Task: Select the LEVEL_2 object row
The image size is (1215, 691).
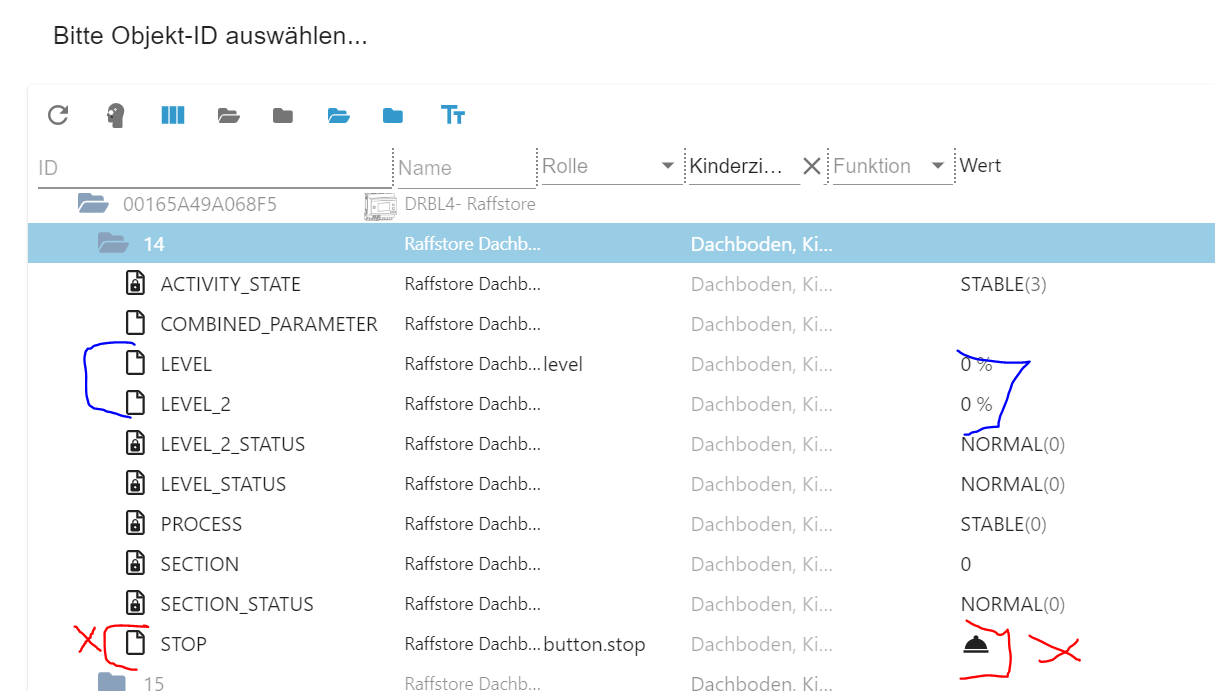Action: tap(195, 404)
